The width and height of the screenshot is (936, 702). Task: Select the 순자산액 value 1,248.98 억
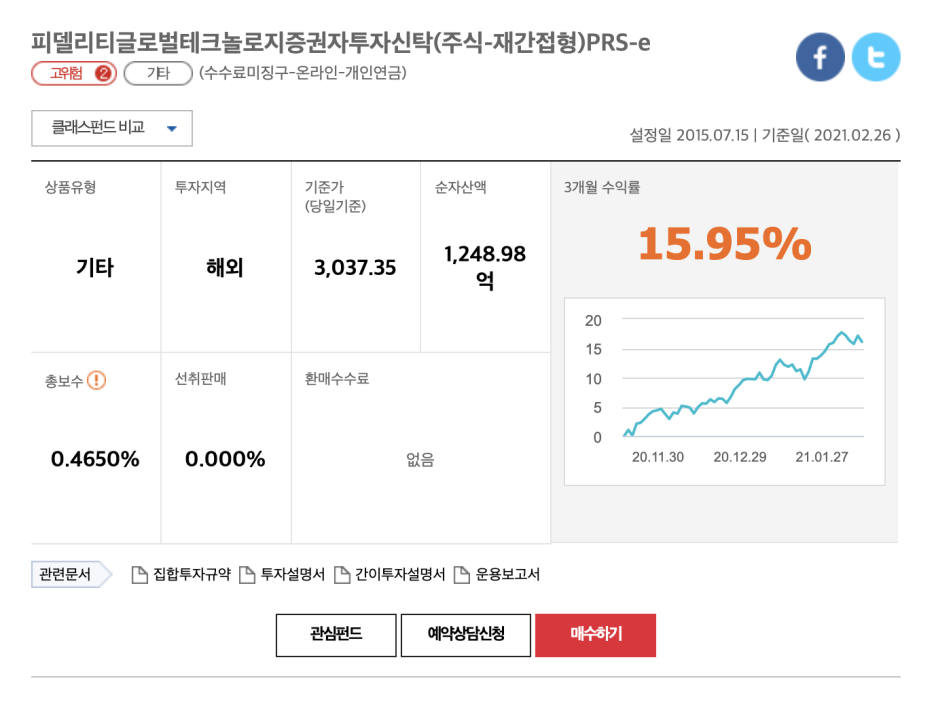(x=485, y=267)
